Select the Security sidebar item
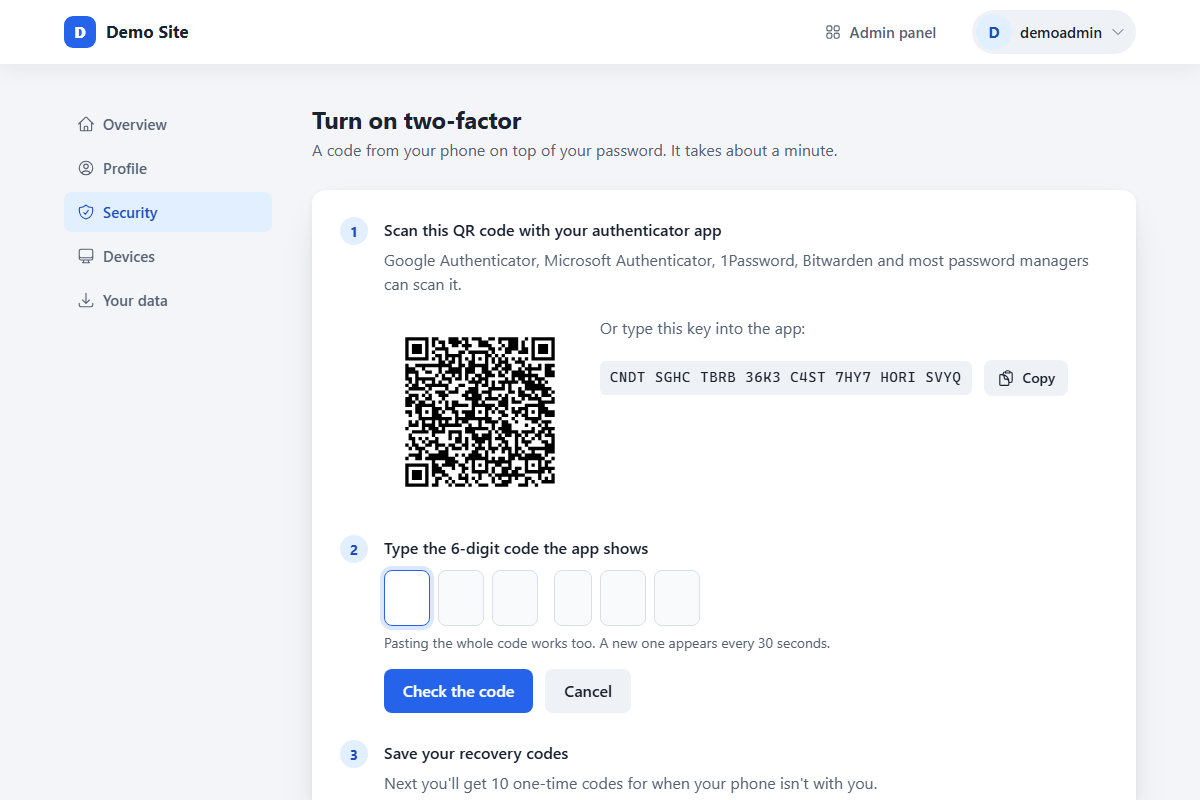This screenshot has height=800, width=1200. pos(168,212)
